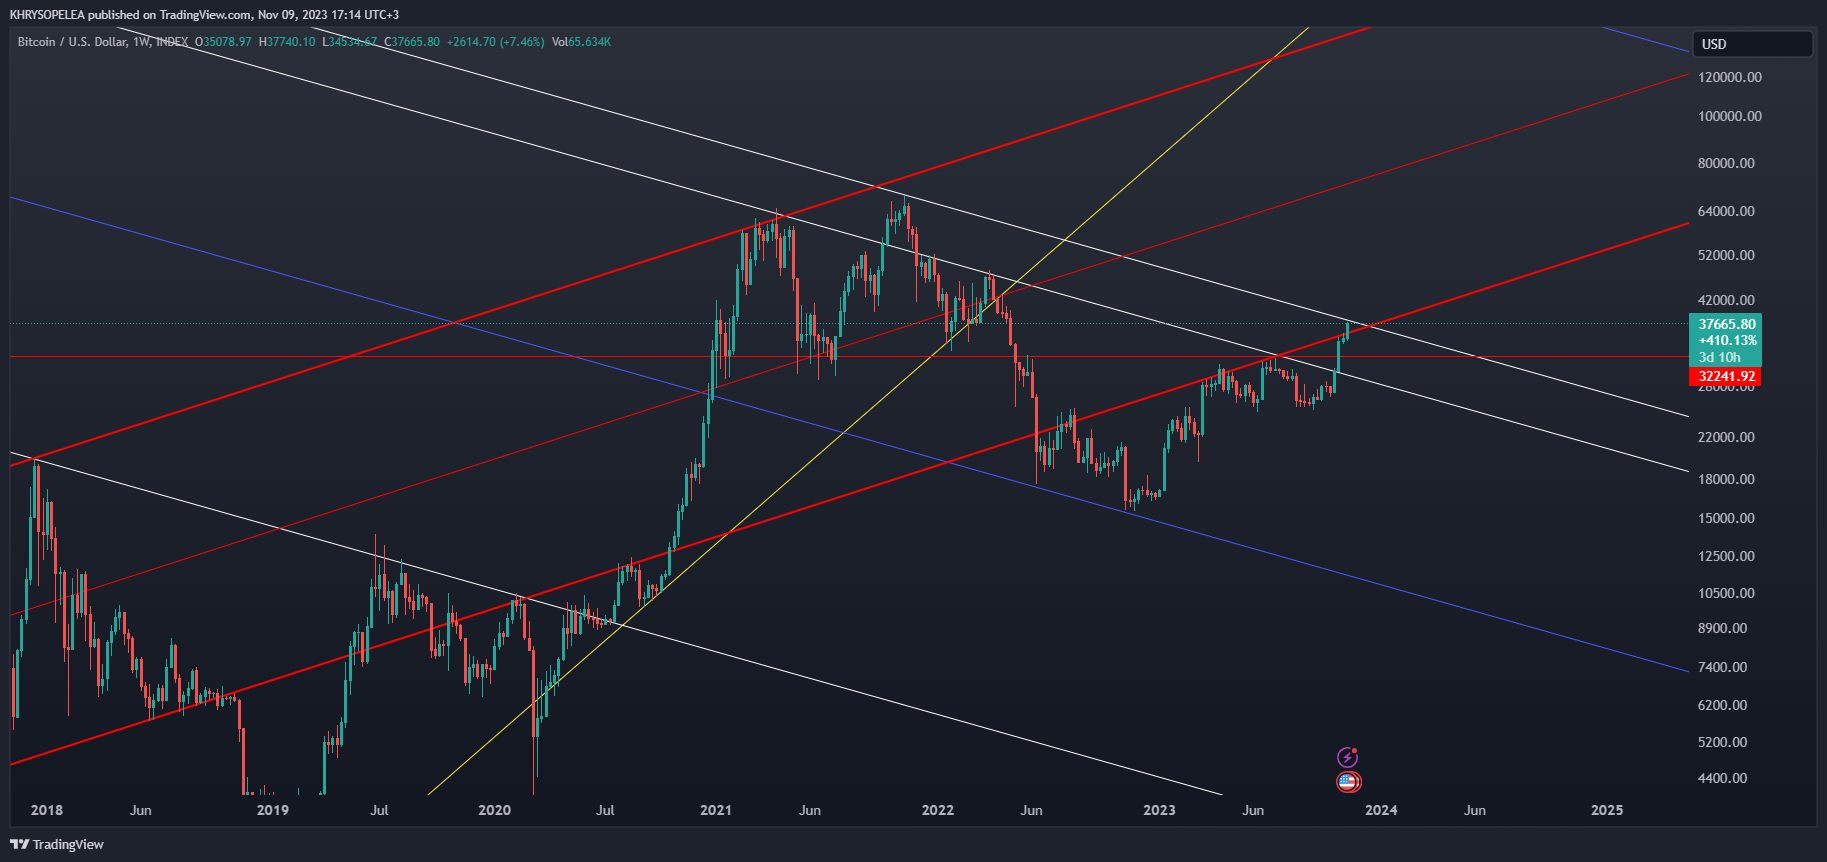Open the US flag economic event marker
The width and height of the screenshot is (1827, 862).
[1348, 782]
